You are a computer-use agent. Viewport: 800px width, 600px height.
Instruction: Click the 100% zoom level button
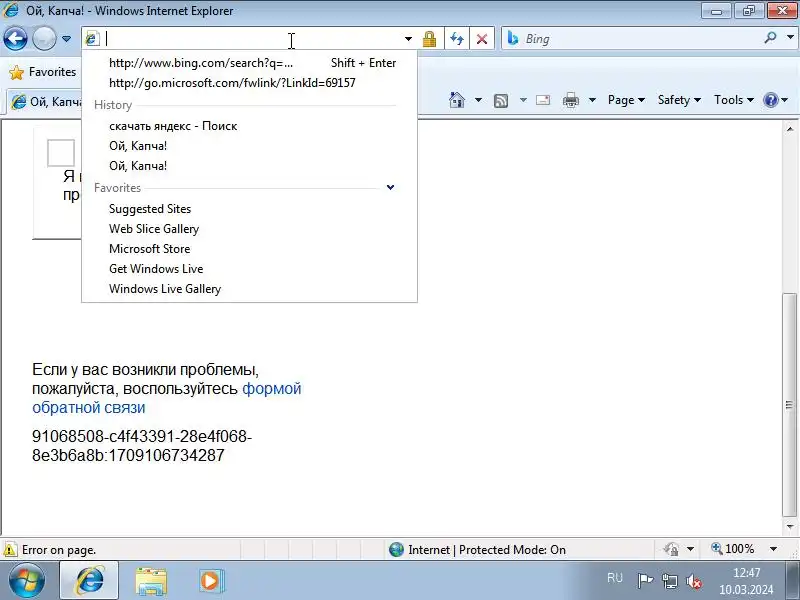(733, 549)
